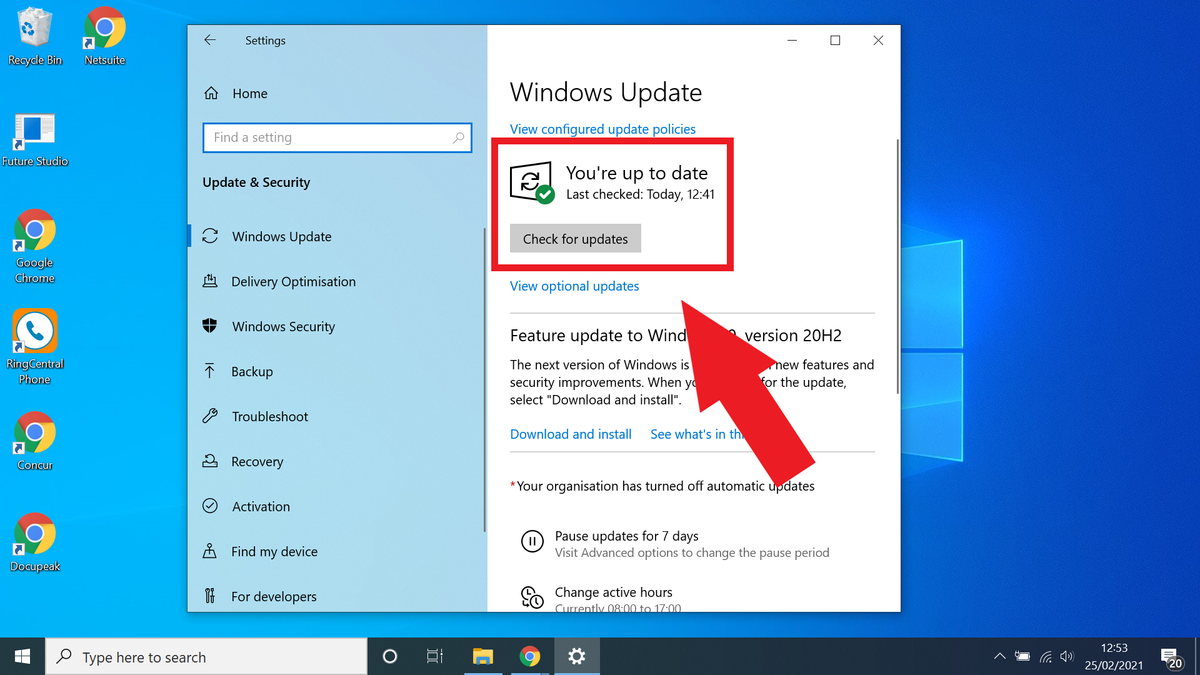Select Delivery Optimisation in the sidebar
The image size is (1200, 675).
tap(292, 281)
